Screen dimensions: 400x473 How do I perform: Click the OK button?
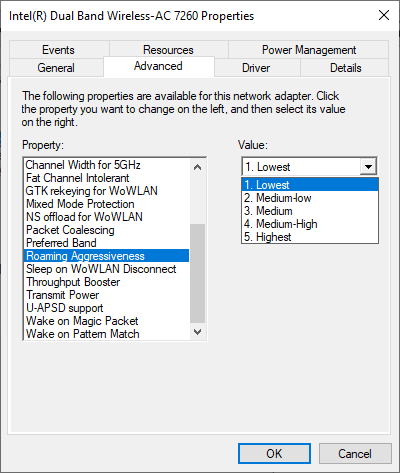coord(274,453)
